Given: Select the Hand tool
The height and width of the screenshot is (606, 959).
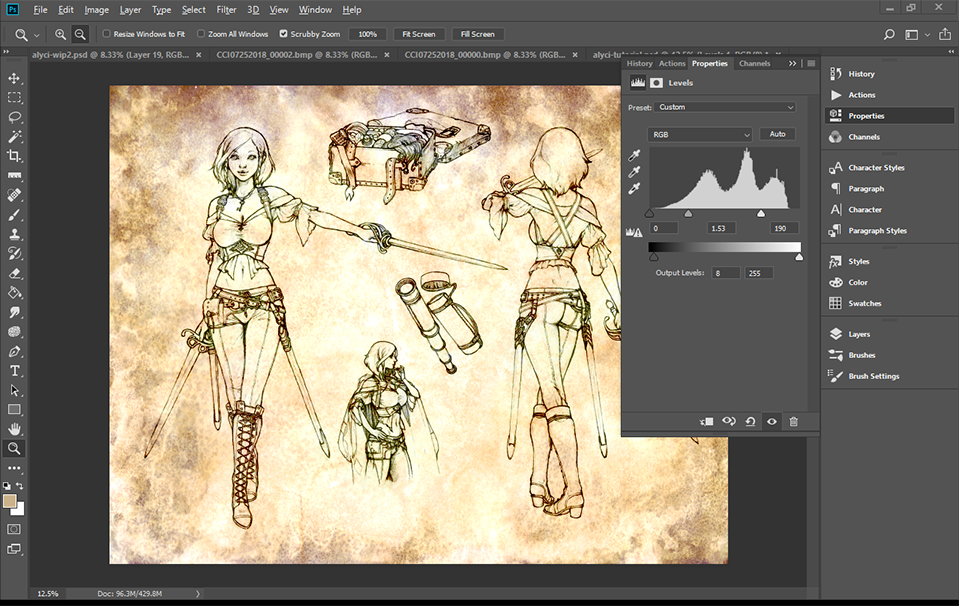Looking at the screenshot, I should tap(14, 429).
